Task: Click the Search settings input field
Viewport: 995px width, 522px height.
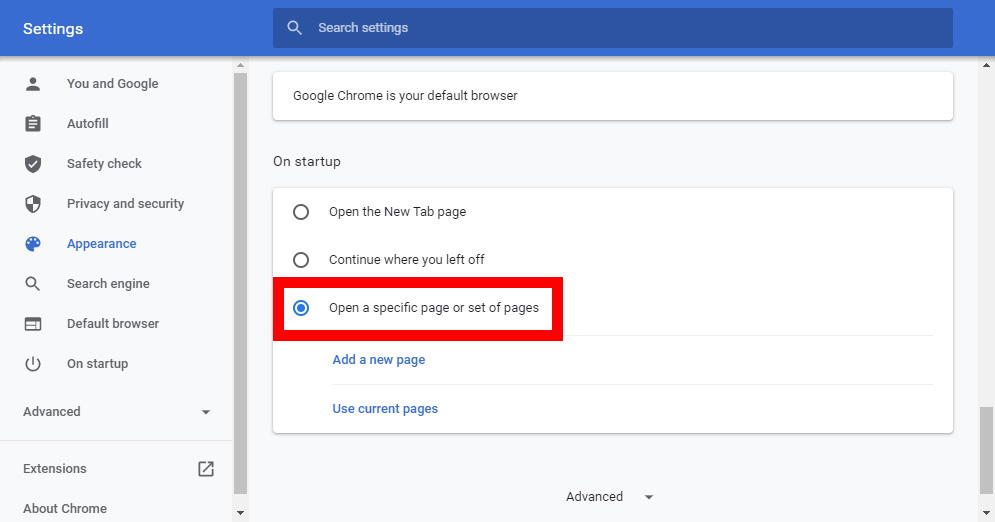Action: pyautogui.click(x=612, y=28)
